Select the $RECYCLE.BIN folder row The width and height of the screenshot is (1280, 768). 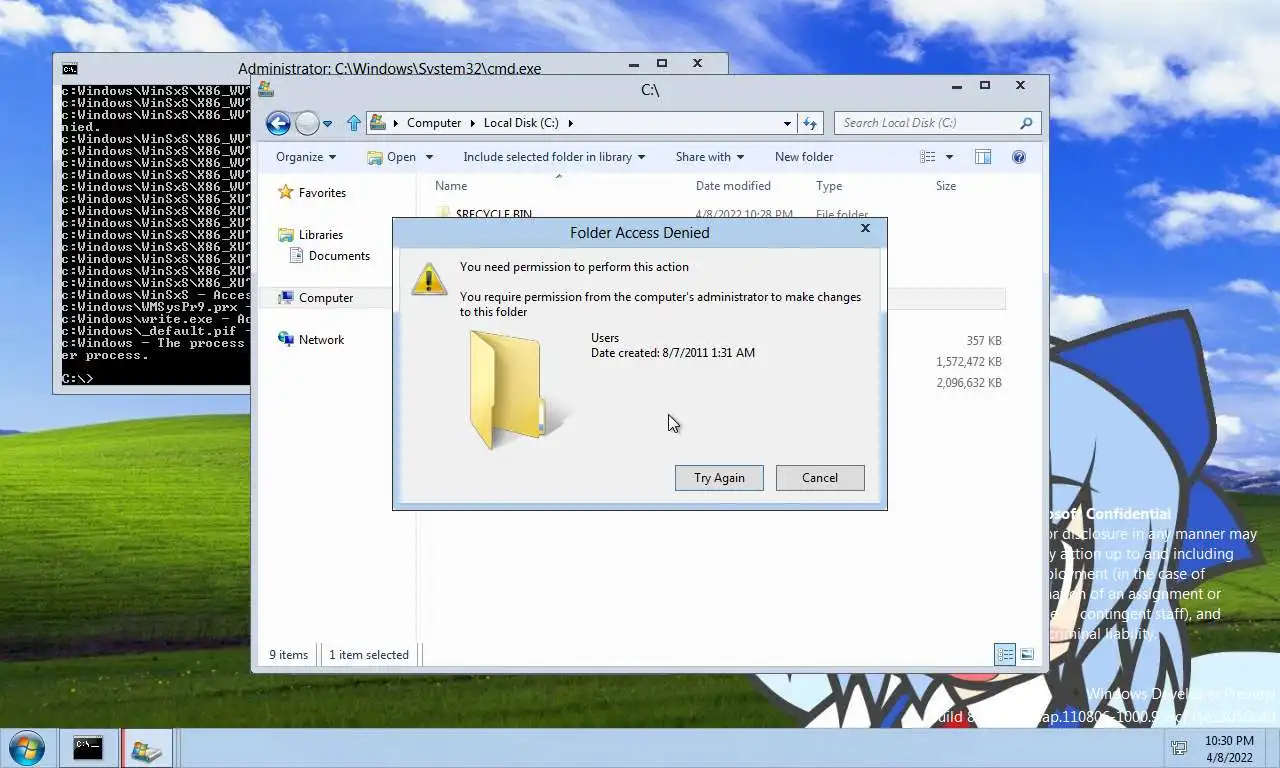(720, 214)
